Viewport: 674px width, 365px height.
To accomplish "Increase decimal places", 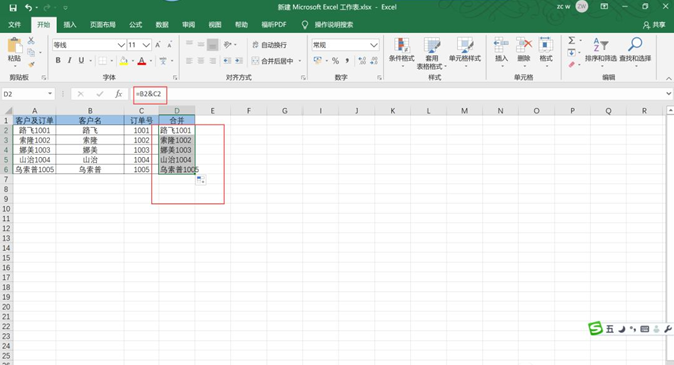I will coord(362,61).
